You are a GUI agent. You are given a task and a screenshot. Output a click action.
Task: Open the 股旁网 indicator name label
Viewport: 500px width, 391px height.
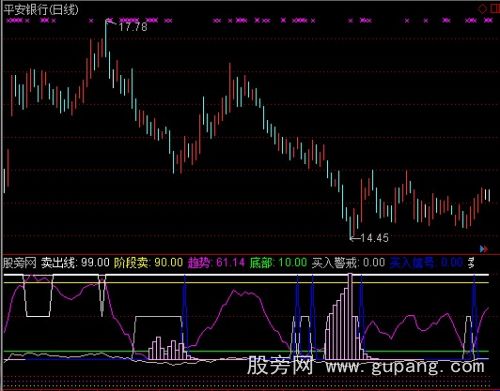19,263
